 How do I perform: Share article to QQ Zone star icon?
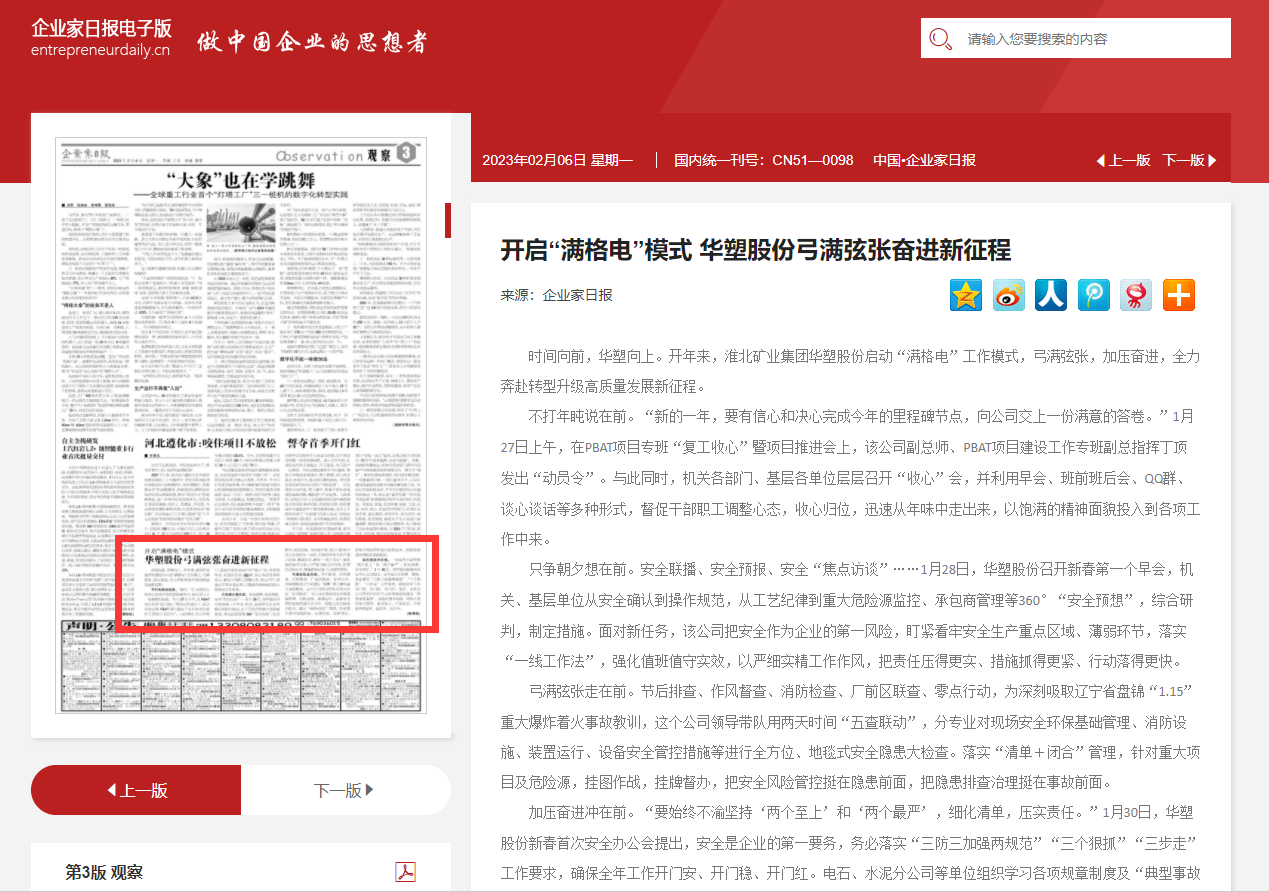click(966, 295)
